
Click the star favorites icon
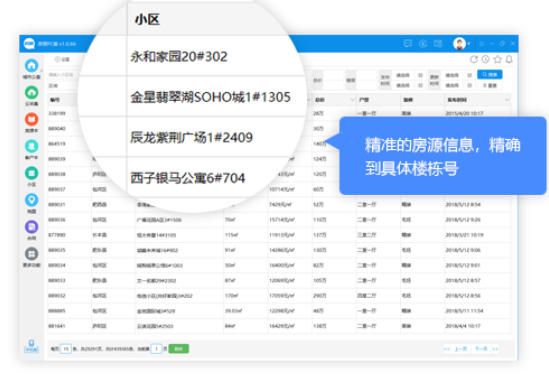pos(497,59)
